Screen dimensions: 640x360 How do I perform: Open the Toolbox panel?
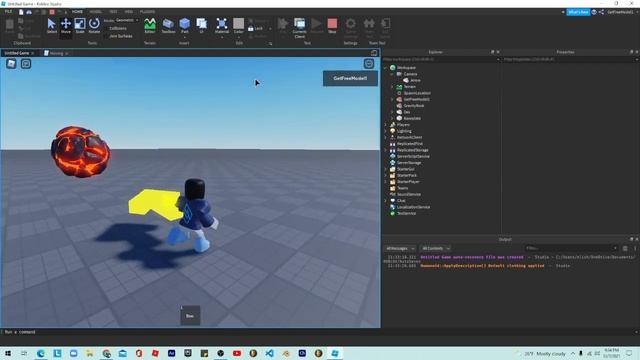[x=168, y=26]
